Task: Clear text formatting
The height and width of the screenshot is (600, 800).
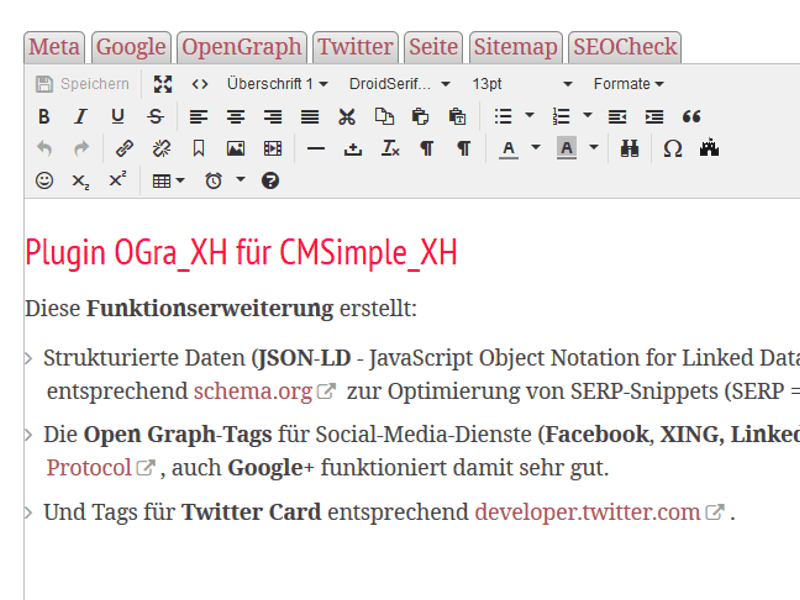Action: point(390,149)
